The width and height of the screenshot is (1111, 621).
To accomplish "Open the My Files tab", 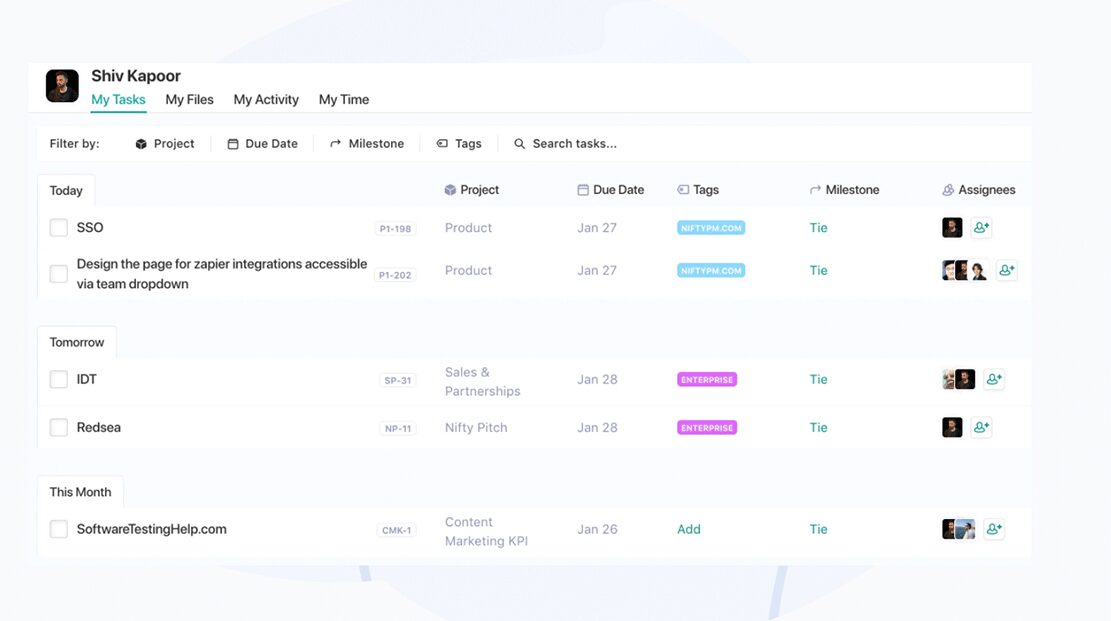I will click(x=189, y=100).
